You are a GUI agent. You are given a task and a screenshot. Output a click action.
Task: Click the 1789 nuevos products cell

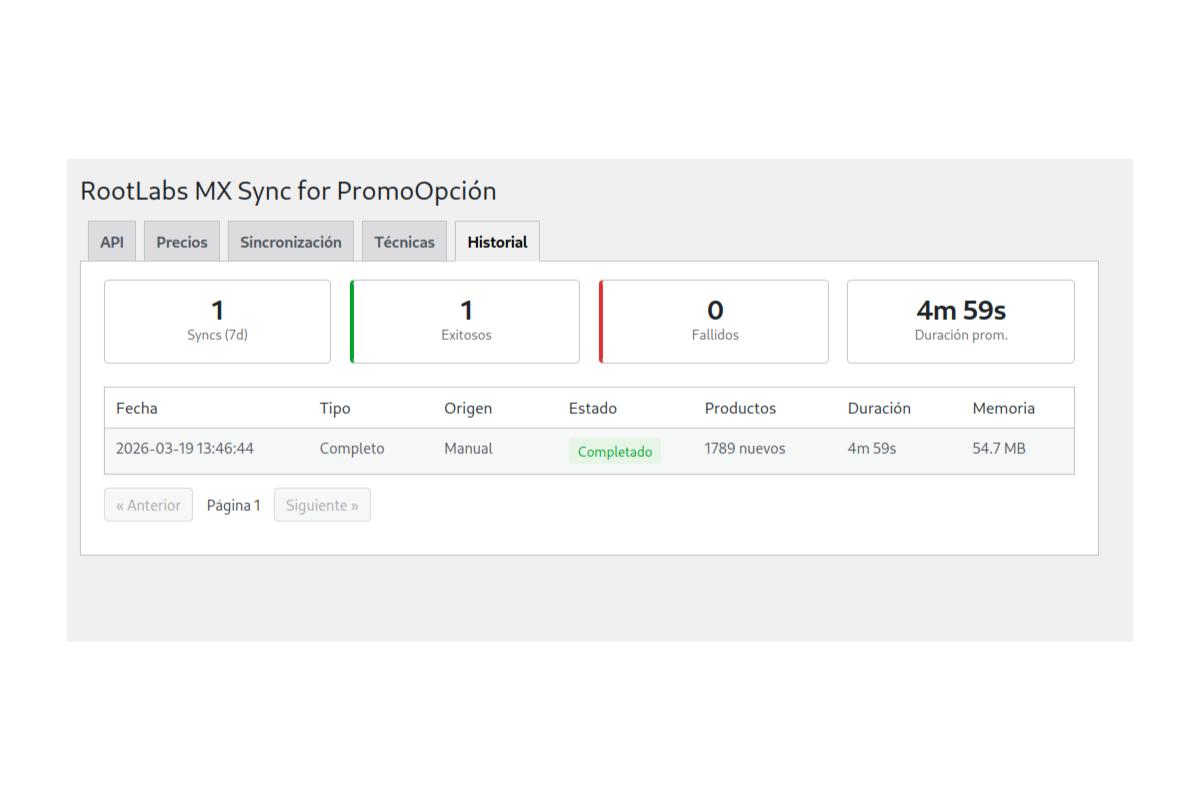(745, 449)
